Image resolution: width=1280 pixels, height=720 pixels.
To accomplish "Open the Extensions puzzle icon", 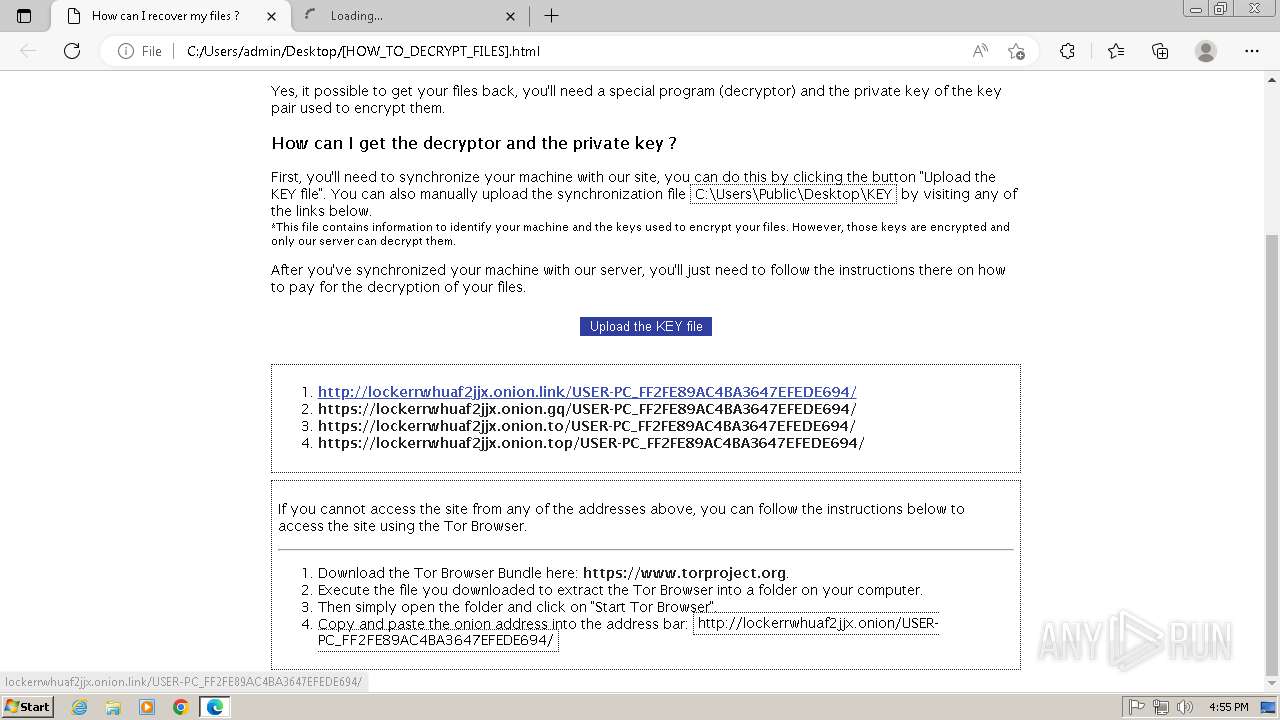I will coord(1067,51).
